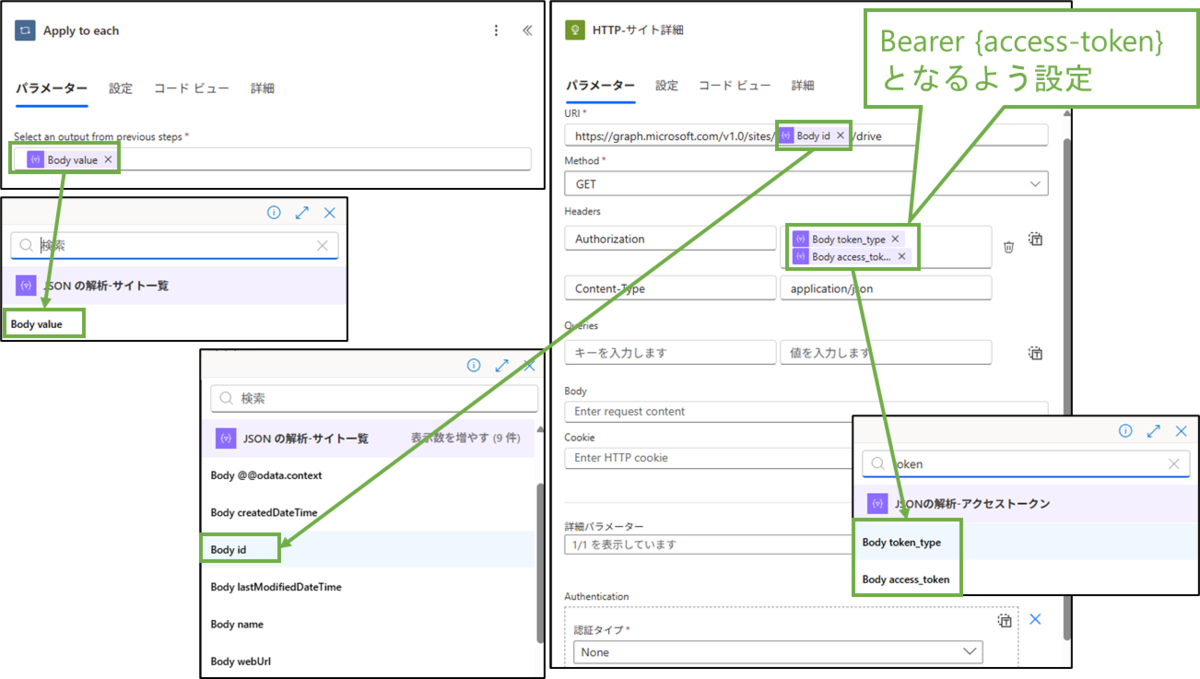Expand the popup listing Body createdDateTime
This screenshot has width=1200, height=679.
[502, 366]
